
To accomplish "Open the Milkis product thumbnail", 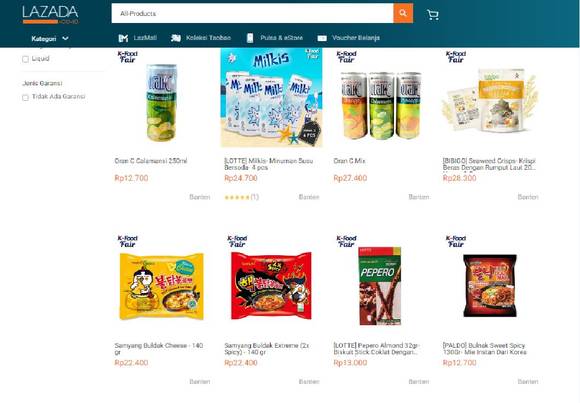I will [271, 98].
